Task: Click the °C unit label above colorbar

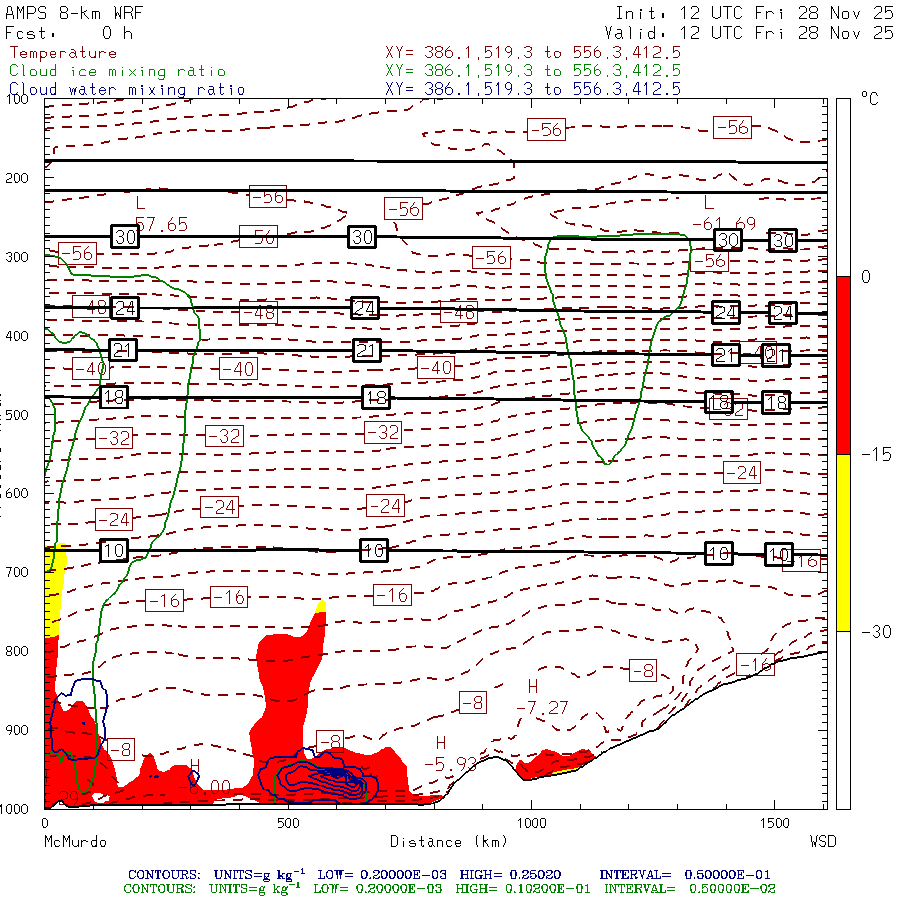Action: (x=868, y=101)
